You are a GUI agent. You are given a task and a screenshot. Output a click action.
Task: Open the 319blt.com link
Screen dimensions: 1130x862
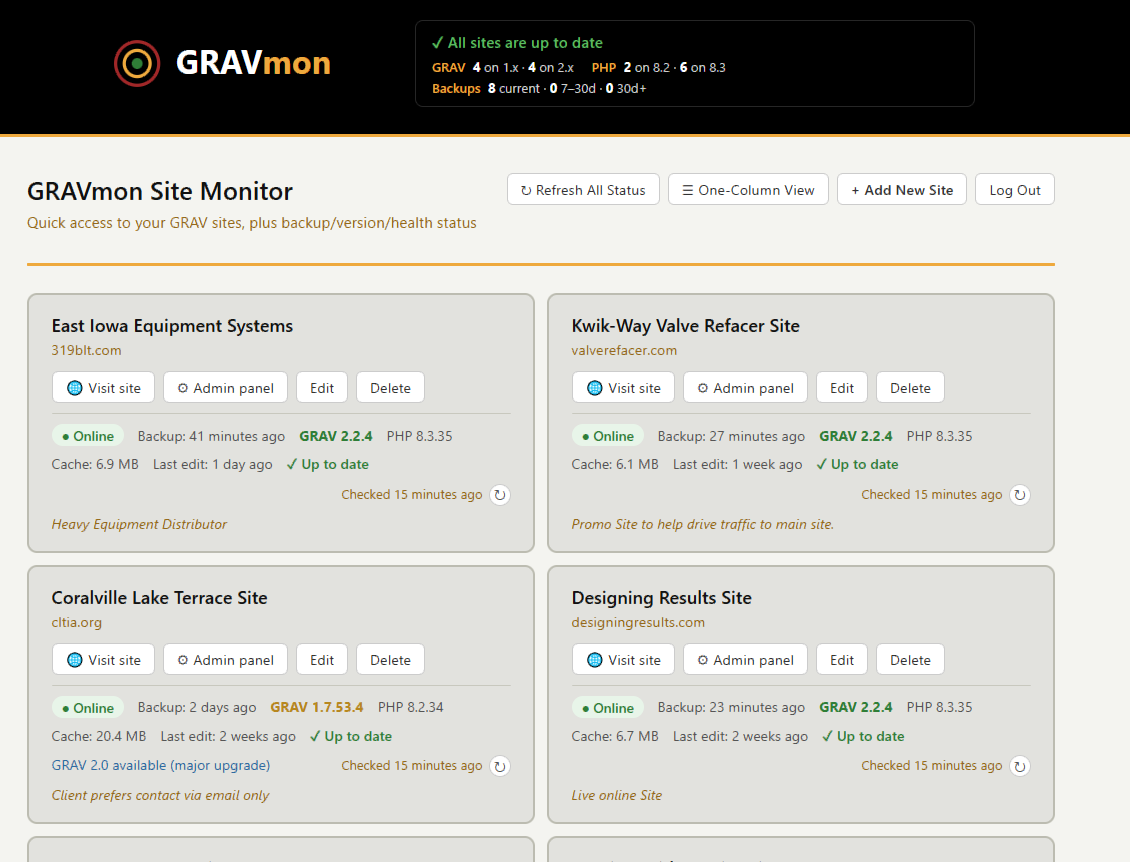[x=86, y=350]
